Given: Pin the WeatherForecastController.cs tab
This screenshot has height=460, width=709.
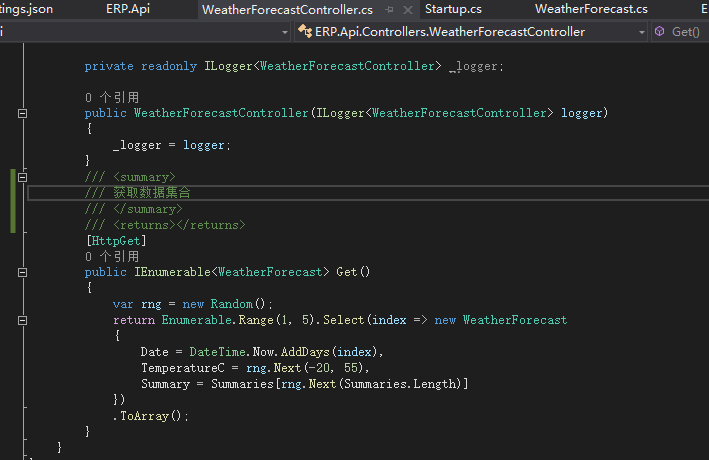Looking at the screenshot, I should click(x=389, y=9).
